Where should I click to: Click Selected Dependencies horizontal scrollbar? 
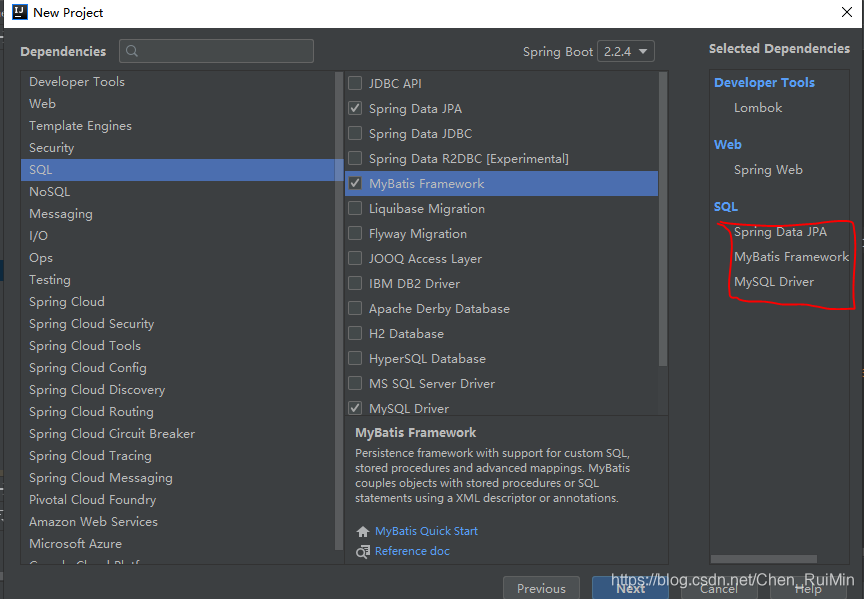pyautogui.click(x=764, y=559)
